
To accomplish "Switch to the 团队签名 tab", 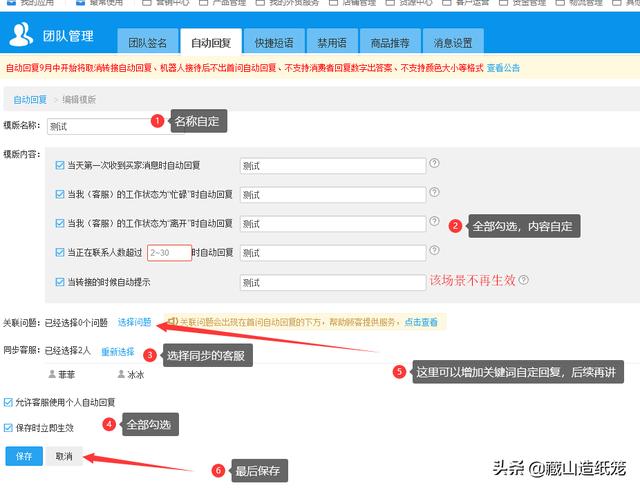I will [x=147, y=43].
